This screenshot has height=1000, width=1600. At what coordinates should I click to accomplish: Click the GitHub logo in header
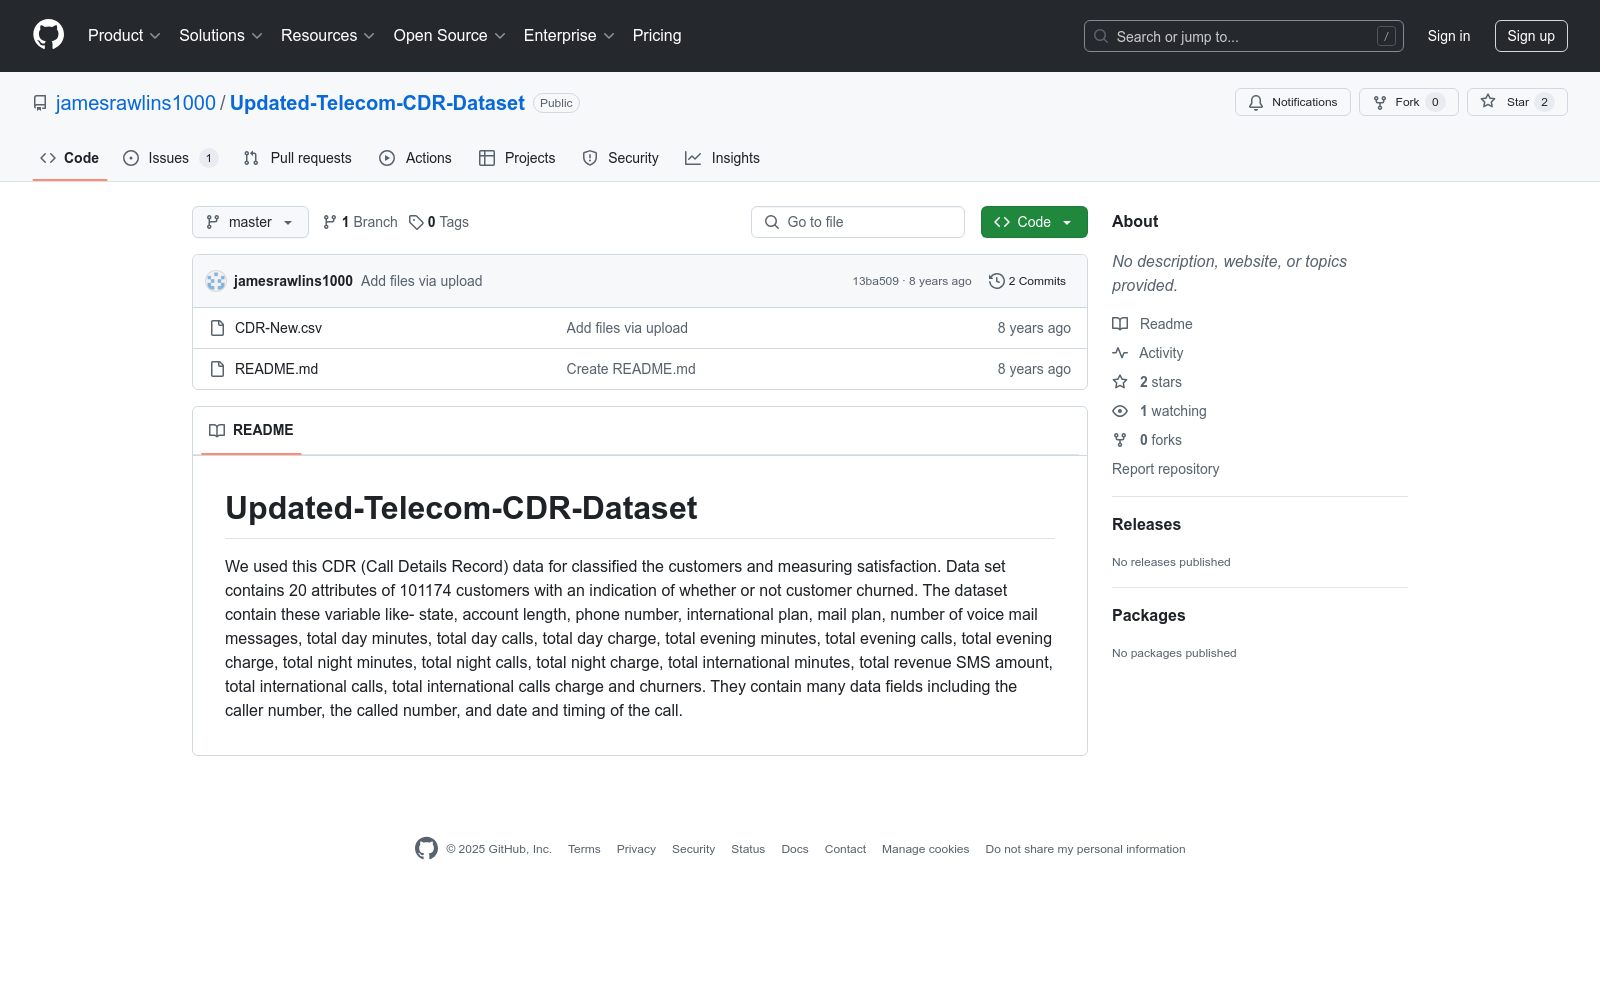click(48, 35)
